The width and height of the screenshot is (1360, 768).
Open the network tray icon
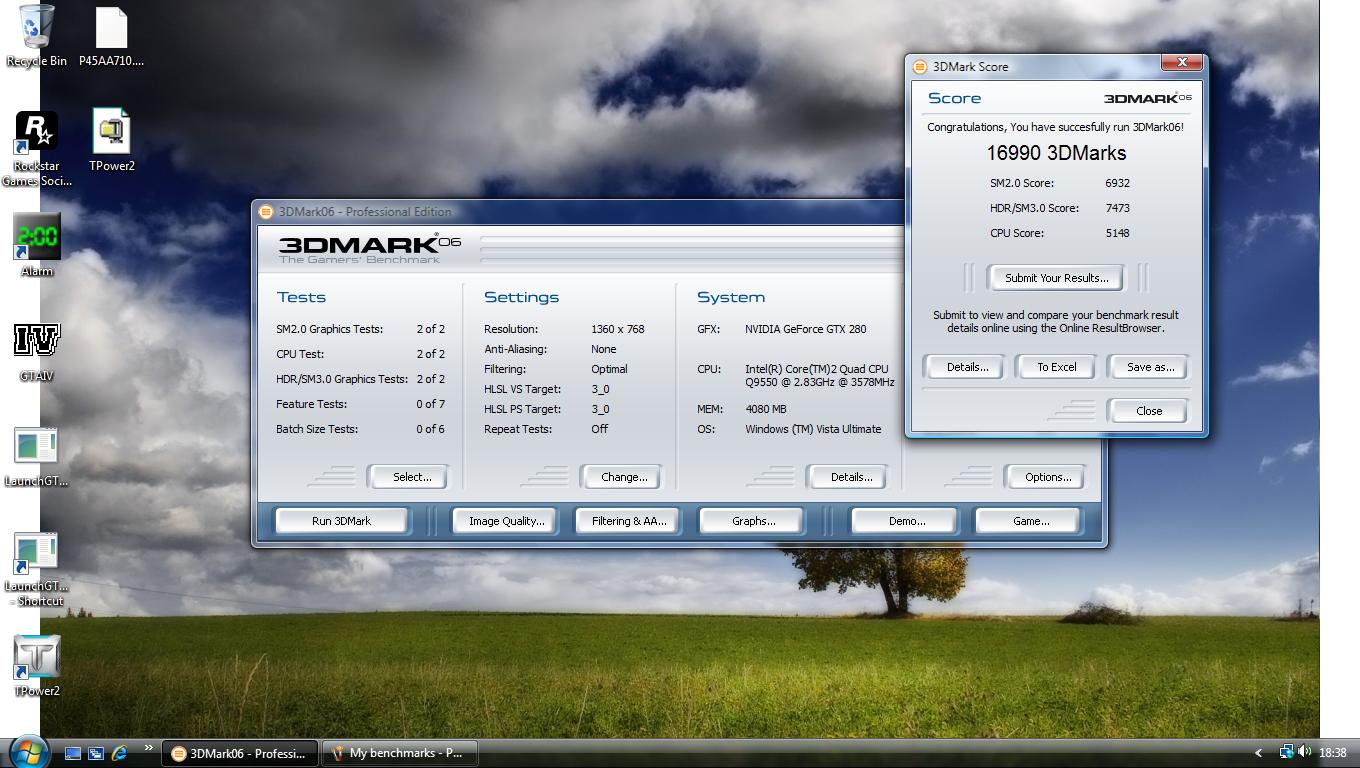(1286, 753)
